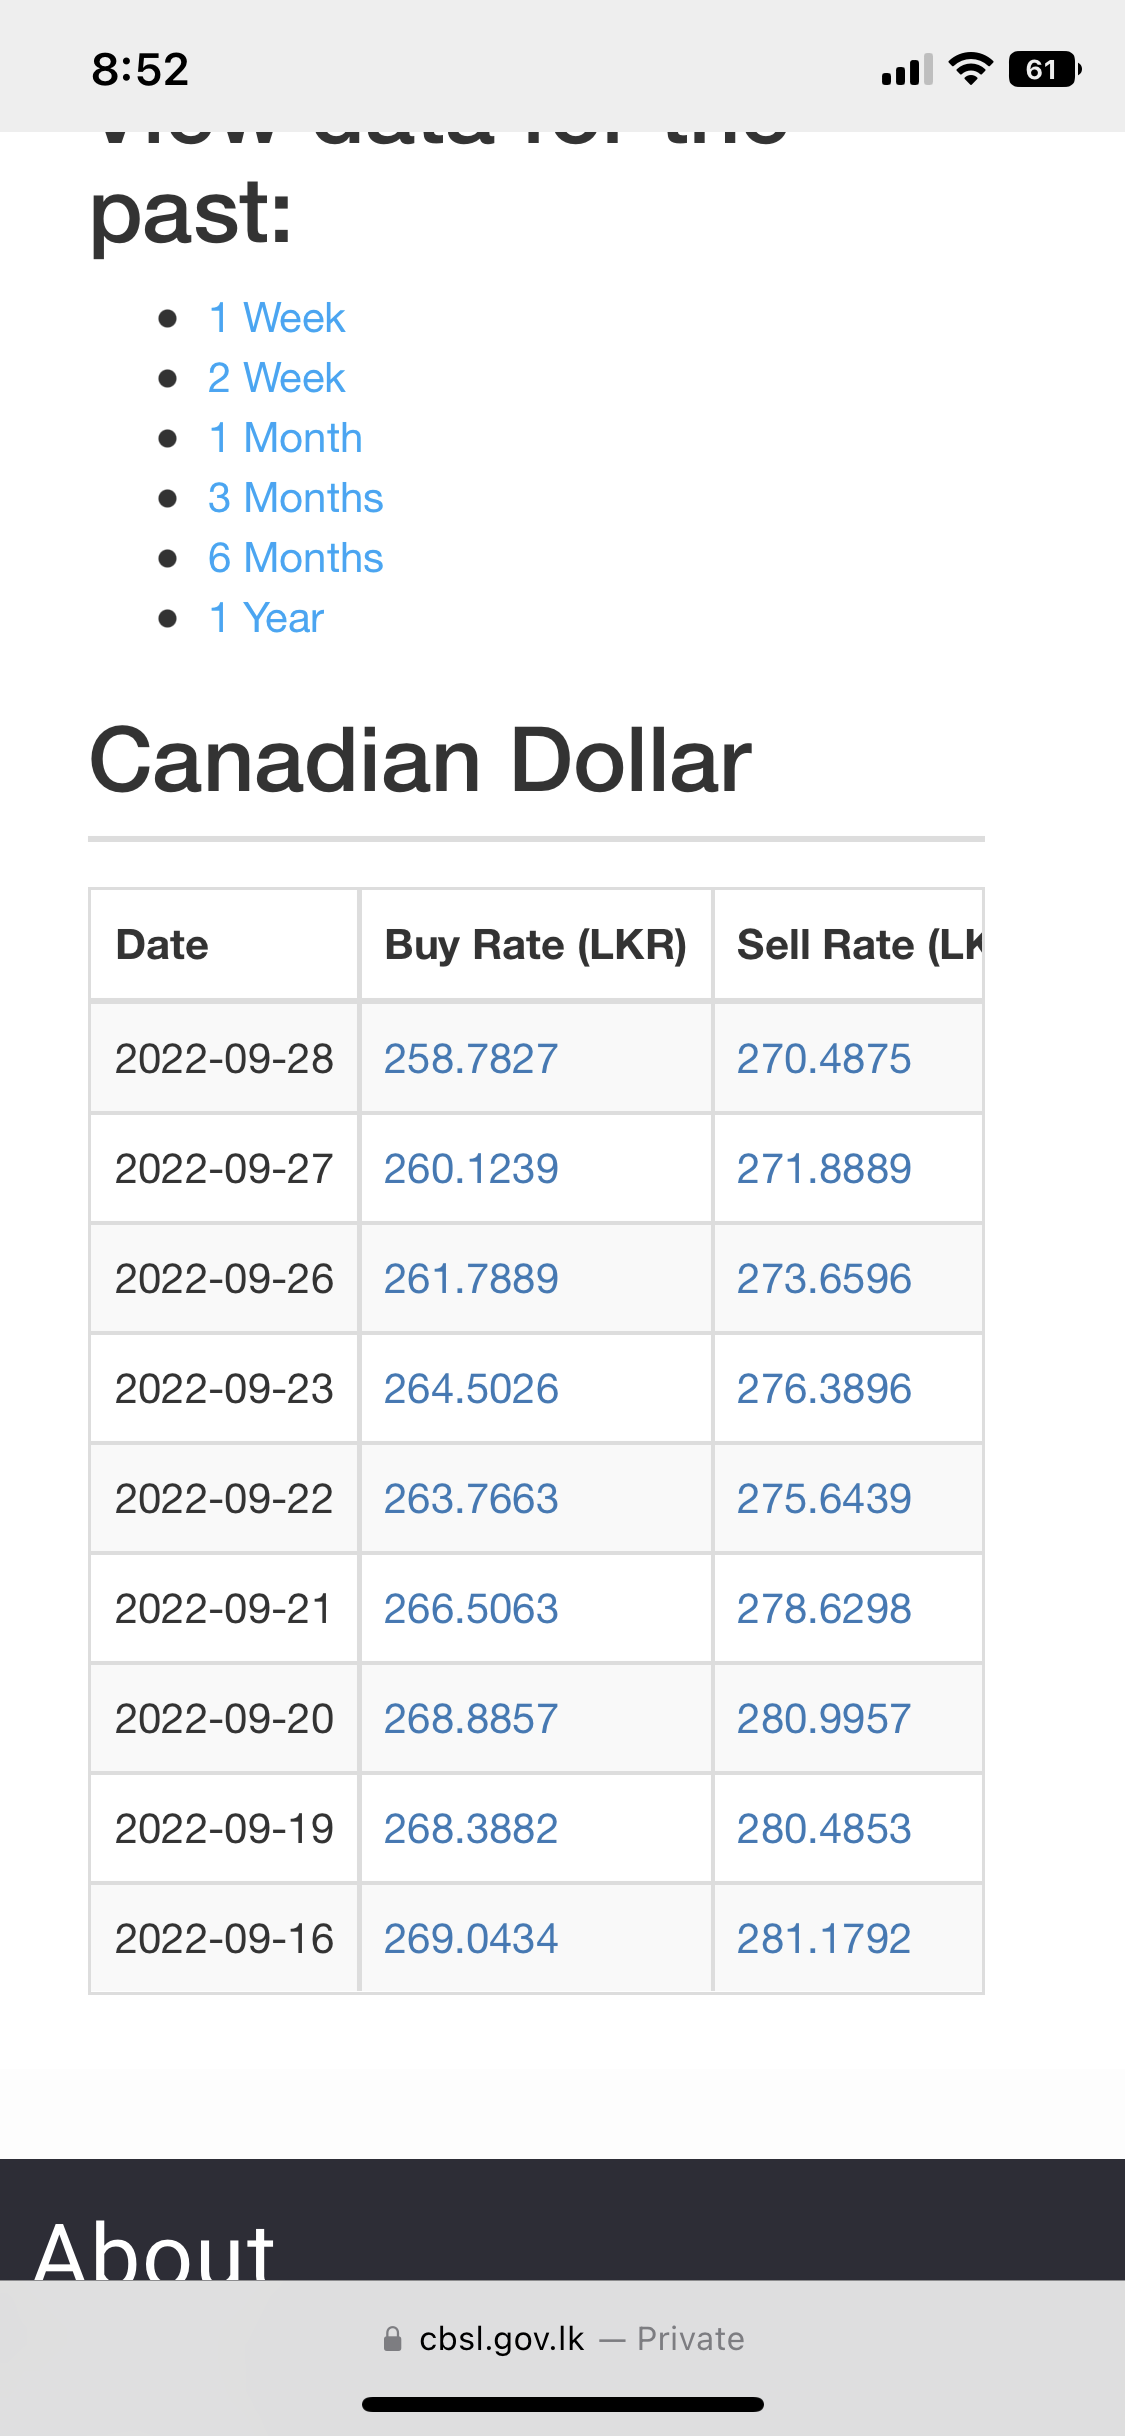Select the 1 Month data range
1125x2436 pixels.
click(285, 438)
